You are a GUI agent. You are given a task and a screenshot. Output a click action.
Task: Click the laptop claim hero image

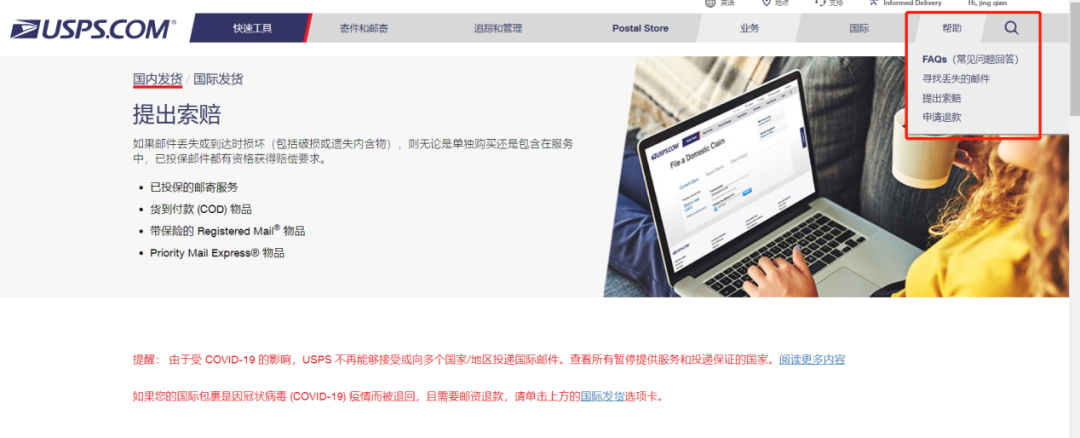coord(836,176)
